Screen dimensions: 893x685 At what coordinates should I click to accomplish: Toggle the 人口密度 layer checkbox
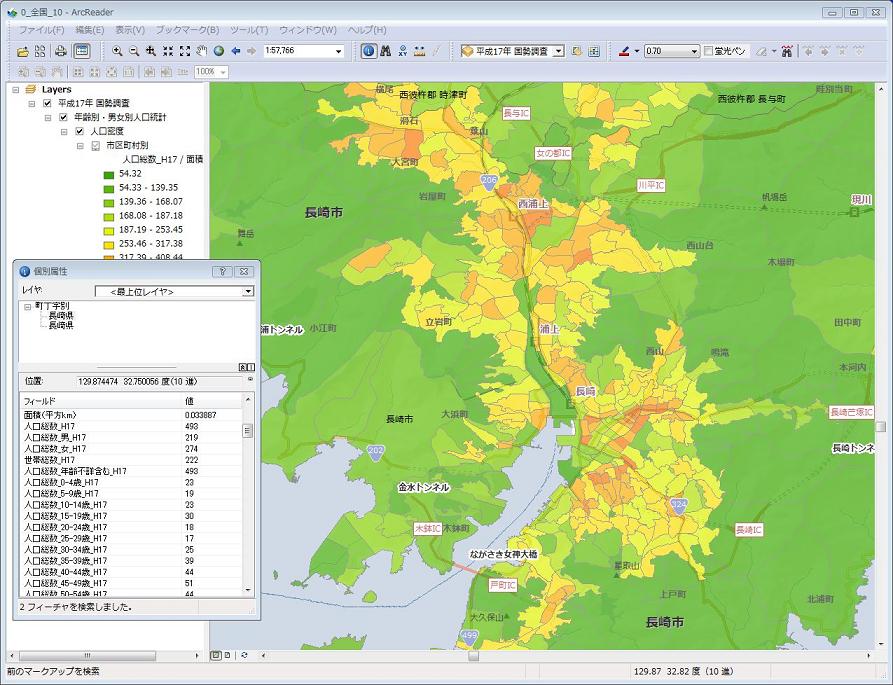click(x=80, y=131)
